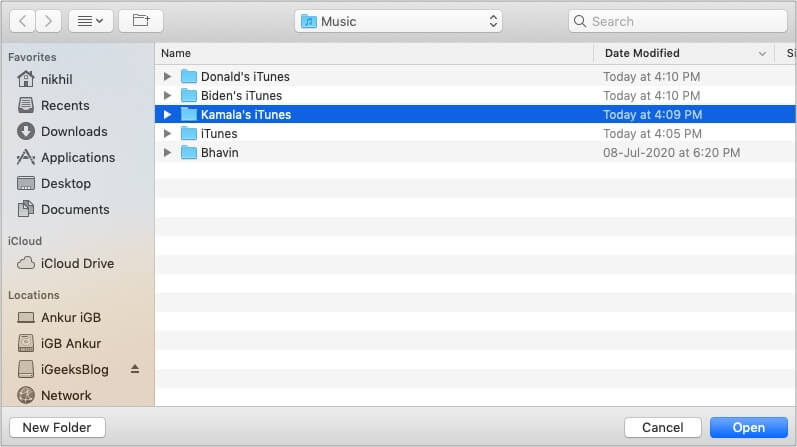The height and width of the screenshot is (447, 797).
Task: Eject the iGeeksBlog volume
Action: [135, 369]
